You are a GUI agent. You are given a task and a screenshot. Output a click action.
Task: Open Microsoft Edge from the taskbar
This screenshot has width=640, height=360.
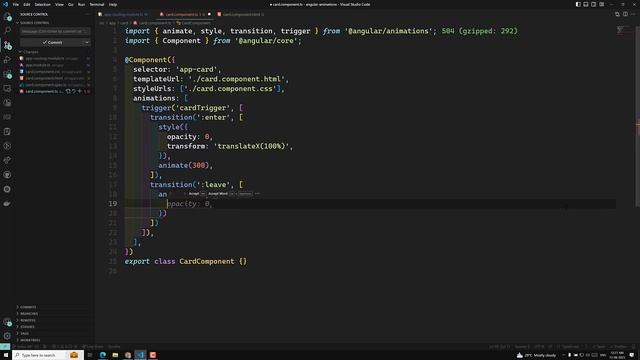click(102, 355)
